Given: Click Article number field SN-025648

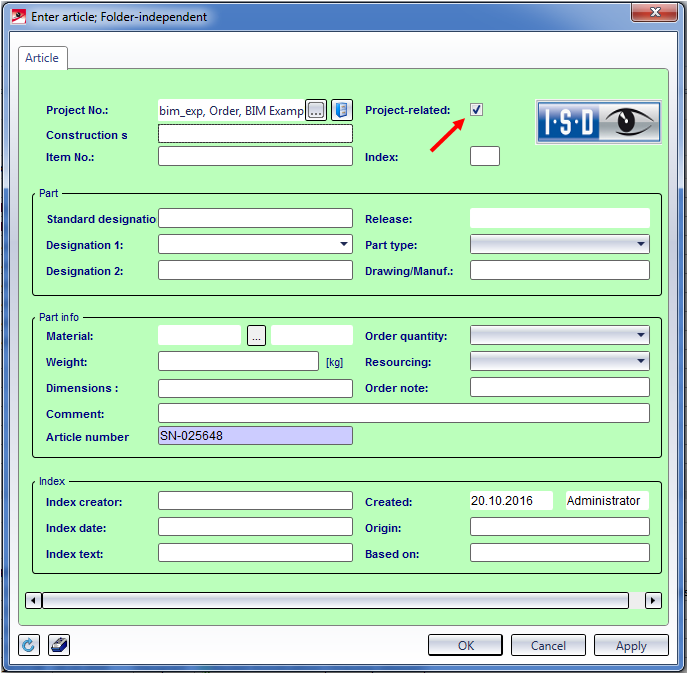Looking at the screenshot, I should (255, 436).
